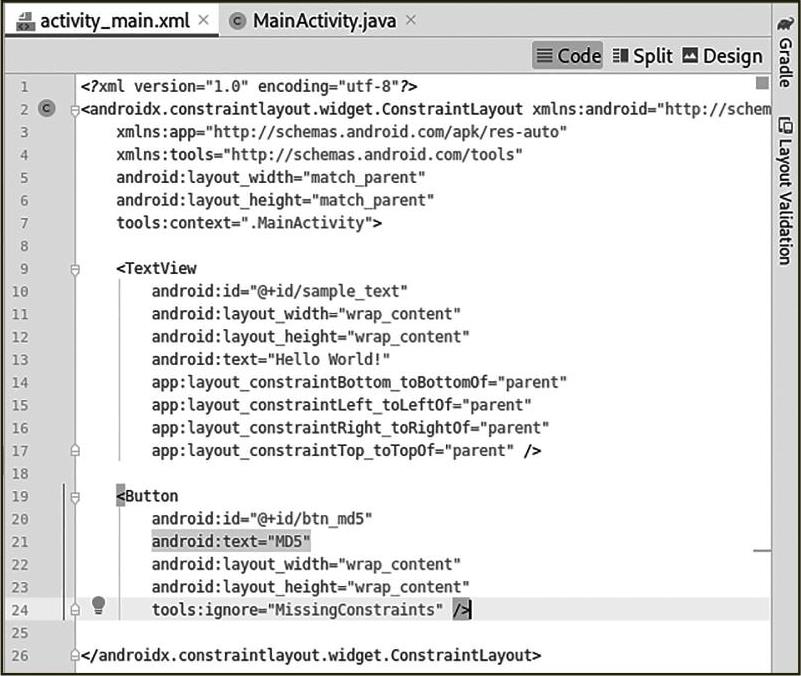Select the Split view mode

tap(642, 56)
